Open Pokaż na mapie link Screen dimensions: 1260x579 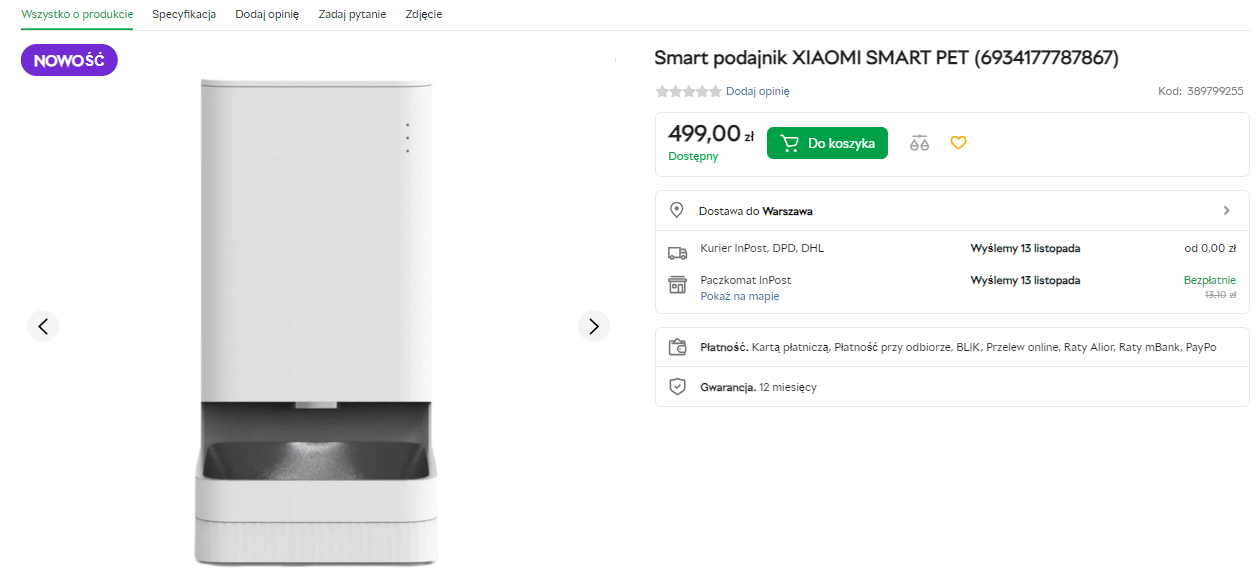tap(739, 296)
